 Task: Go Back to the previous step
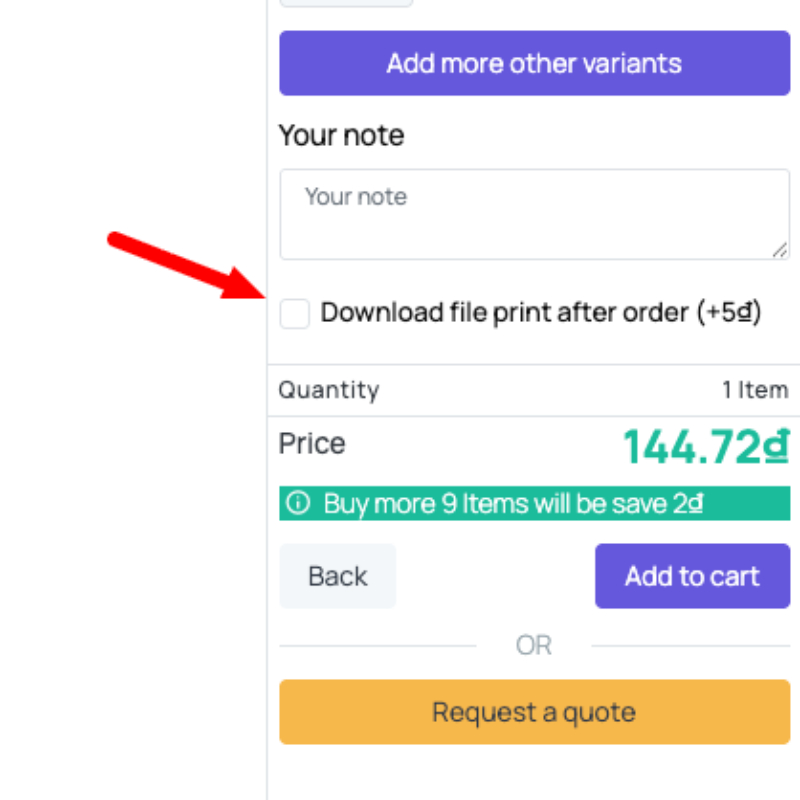[338, 576]
